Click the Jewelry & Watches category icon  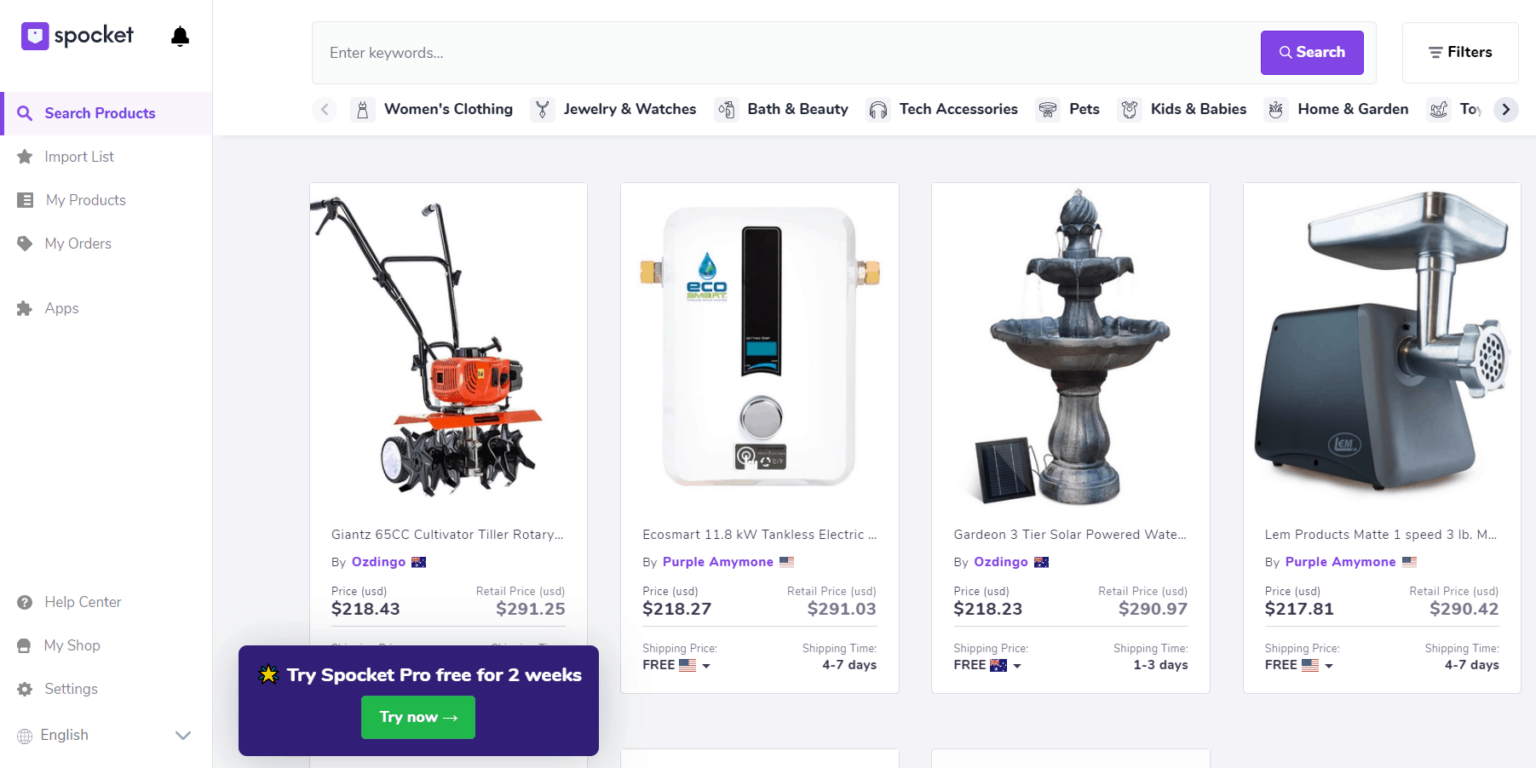(x=541, y=109)
